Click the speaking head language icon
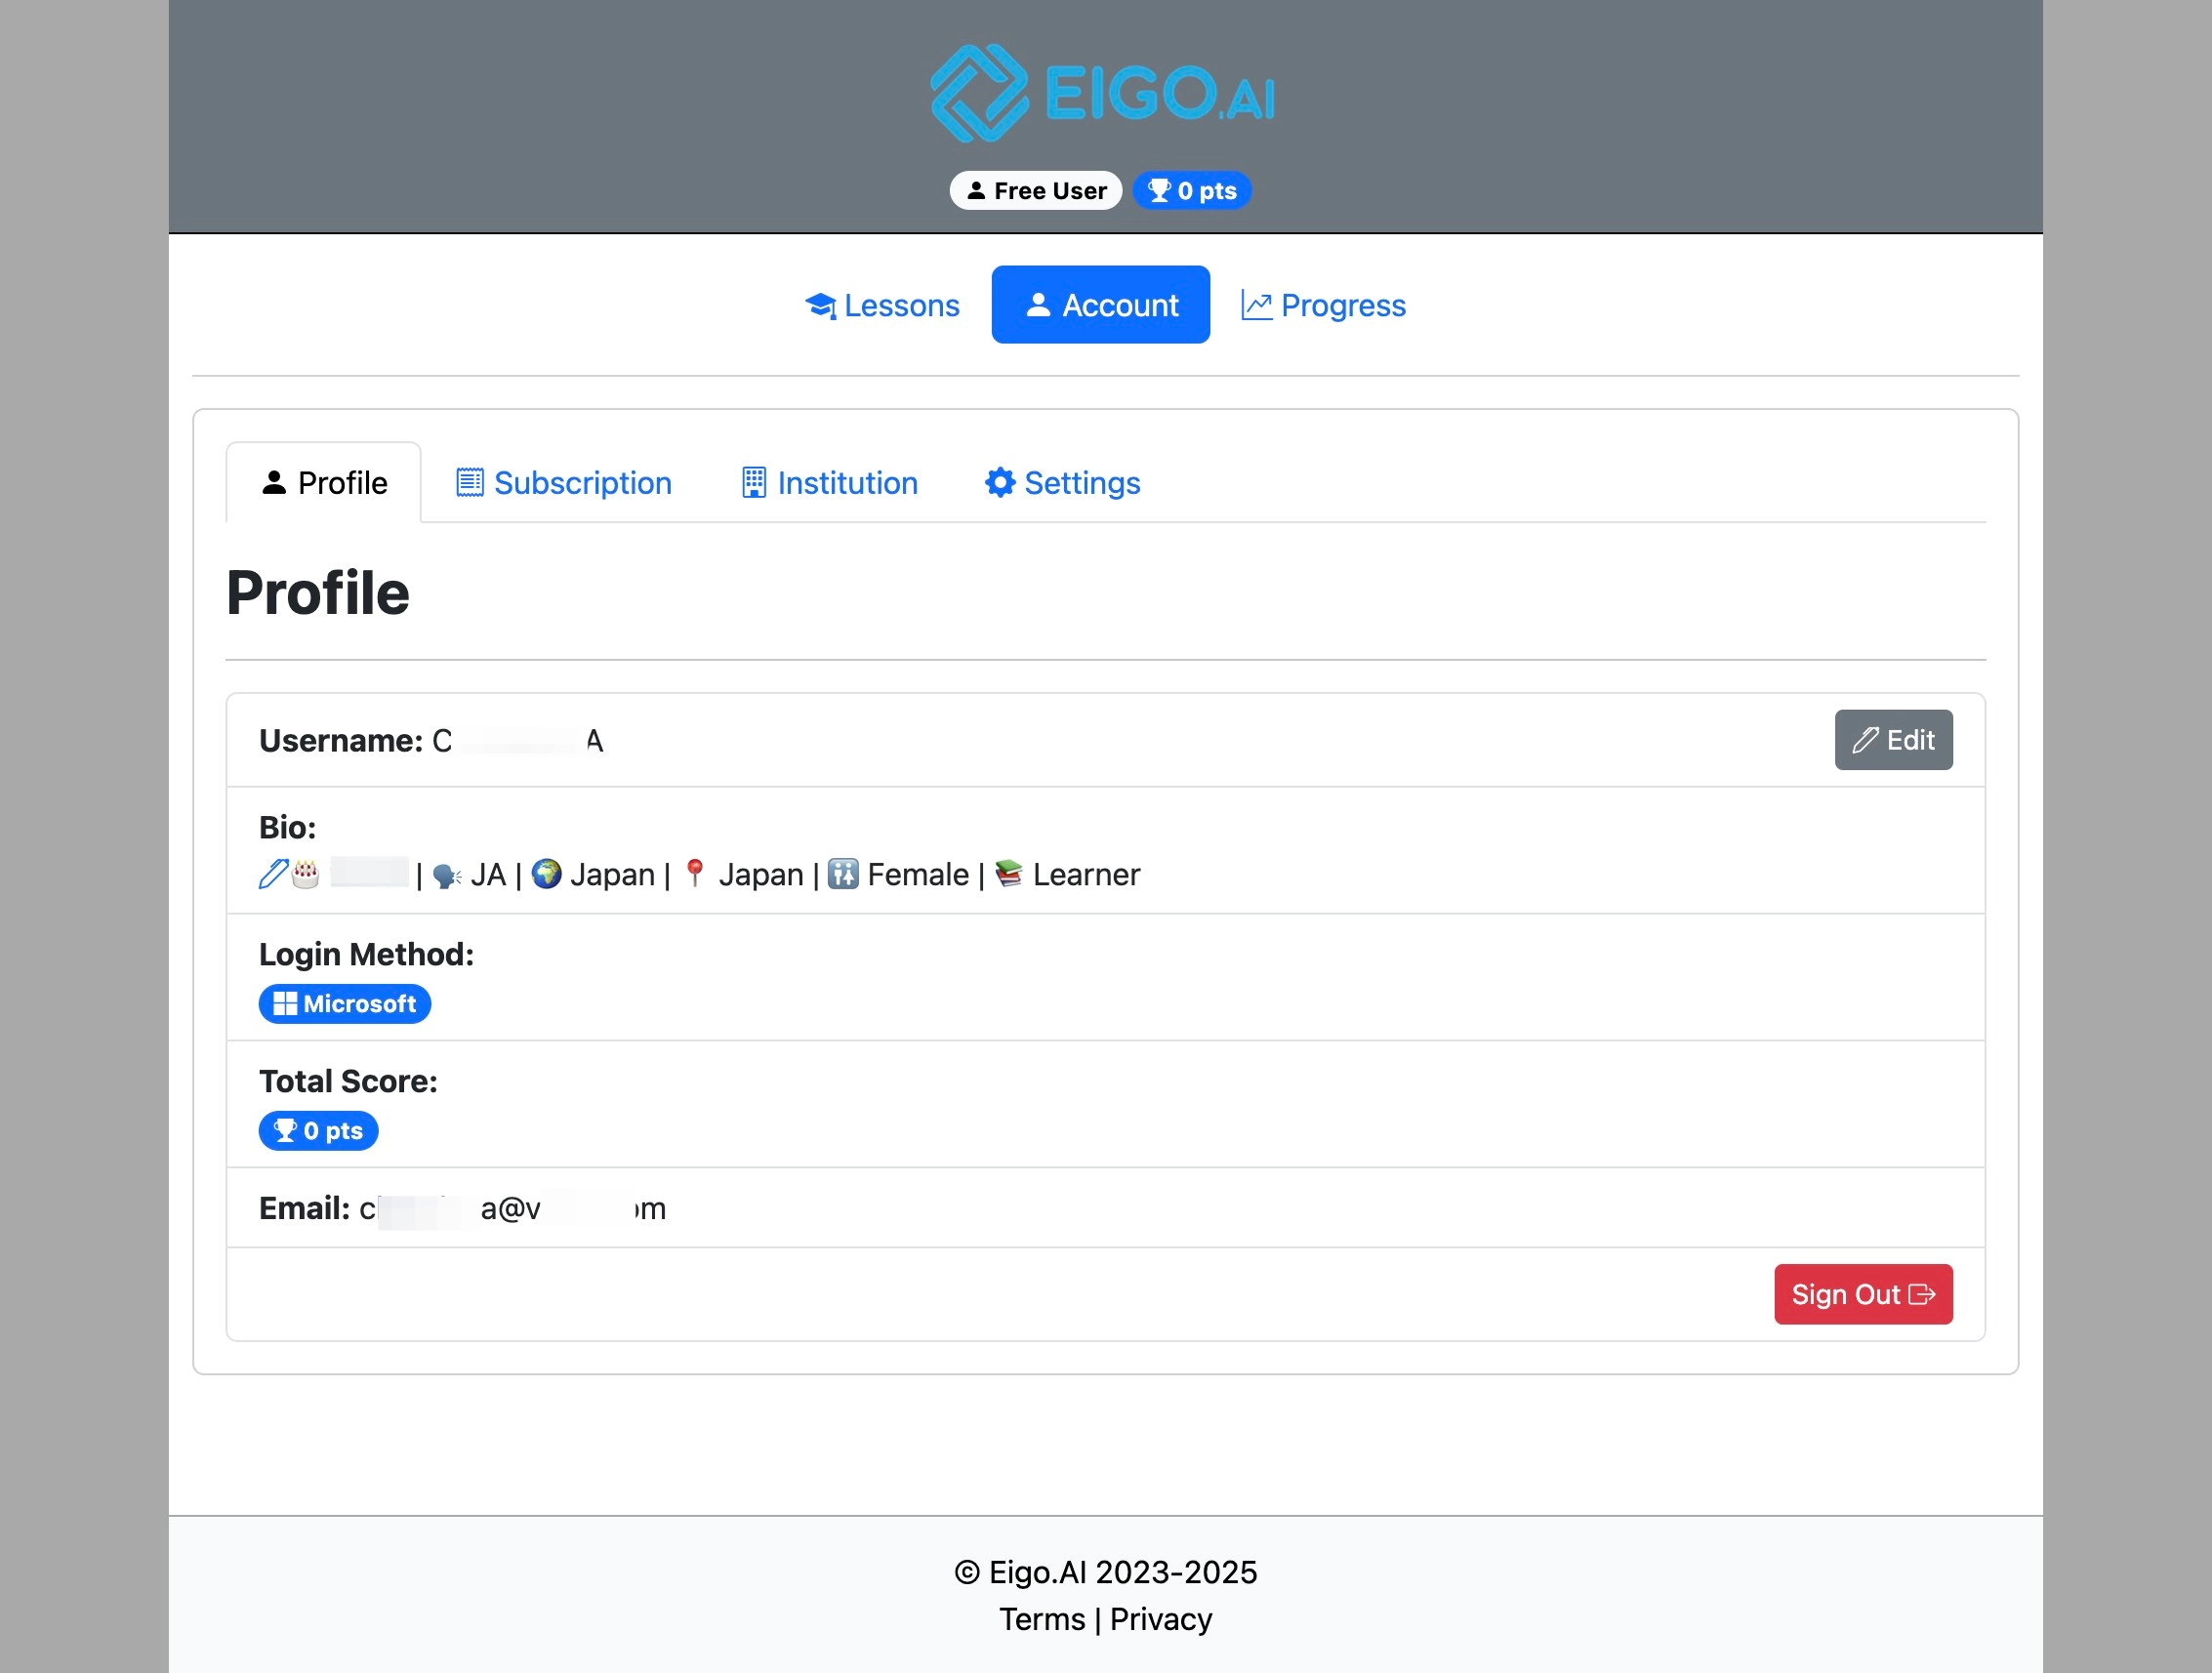Image resolution: width=2212 pixels, height=1673 pixels. click(446, 876)
